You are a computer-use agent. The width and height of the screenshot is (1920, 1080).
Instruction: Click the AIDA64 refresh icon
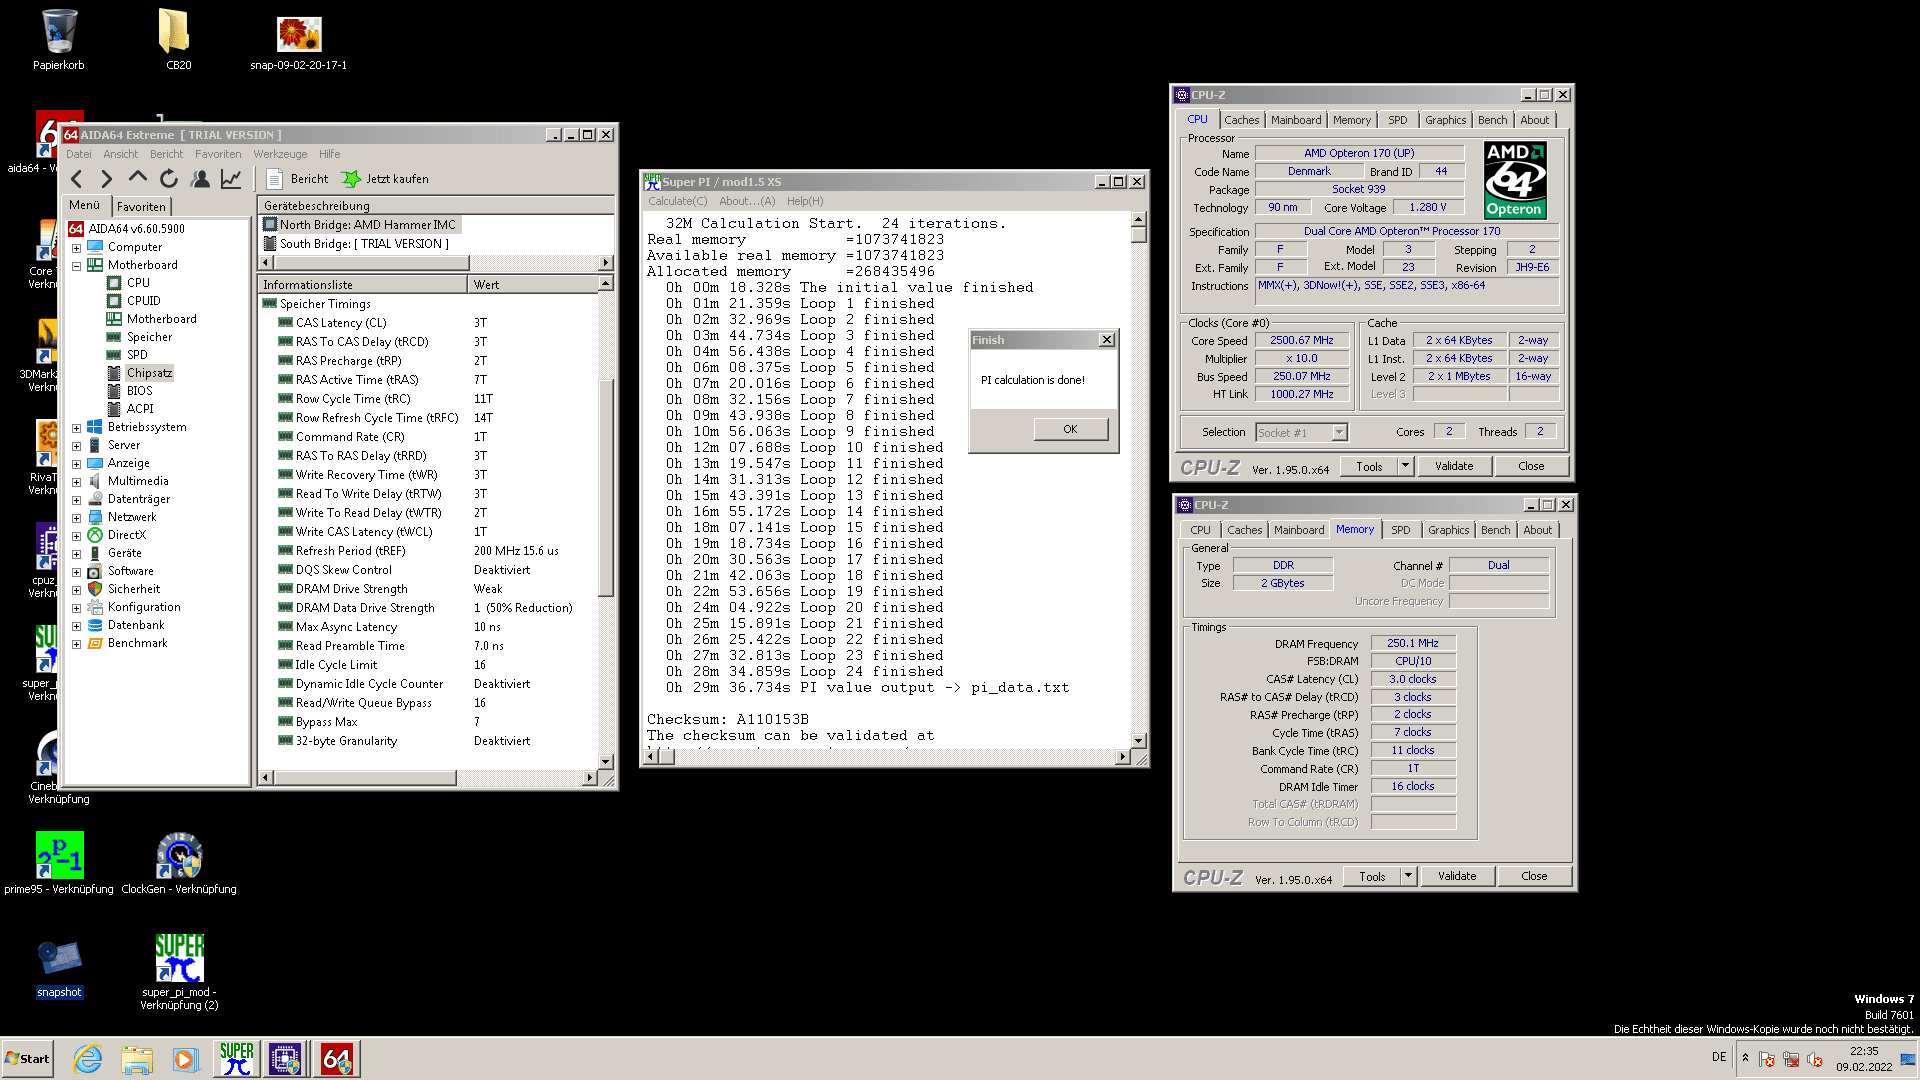point(169,179)
